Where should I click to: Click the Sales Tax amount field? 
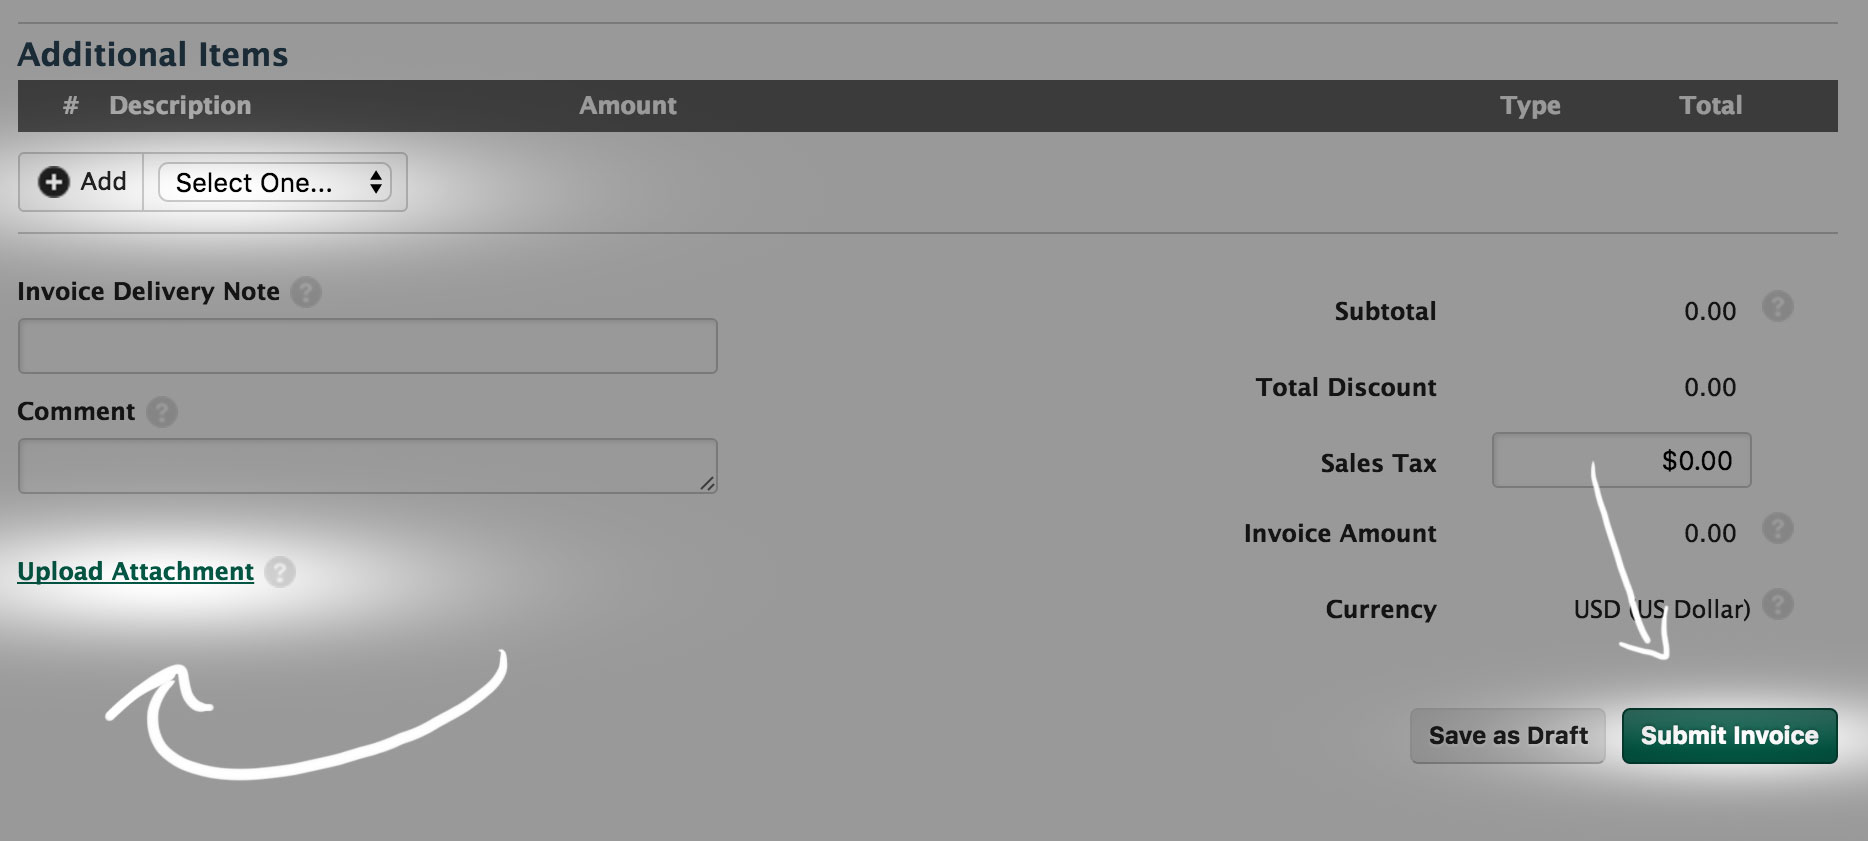pyautogui.click(x=1621, y=460)
